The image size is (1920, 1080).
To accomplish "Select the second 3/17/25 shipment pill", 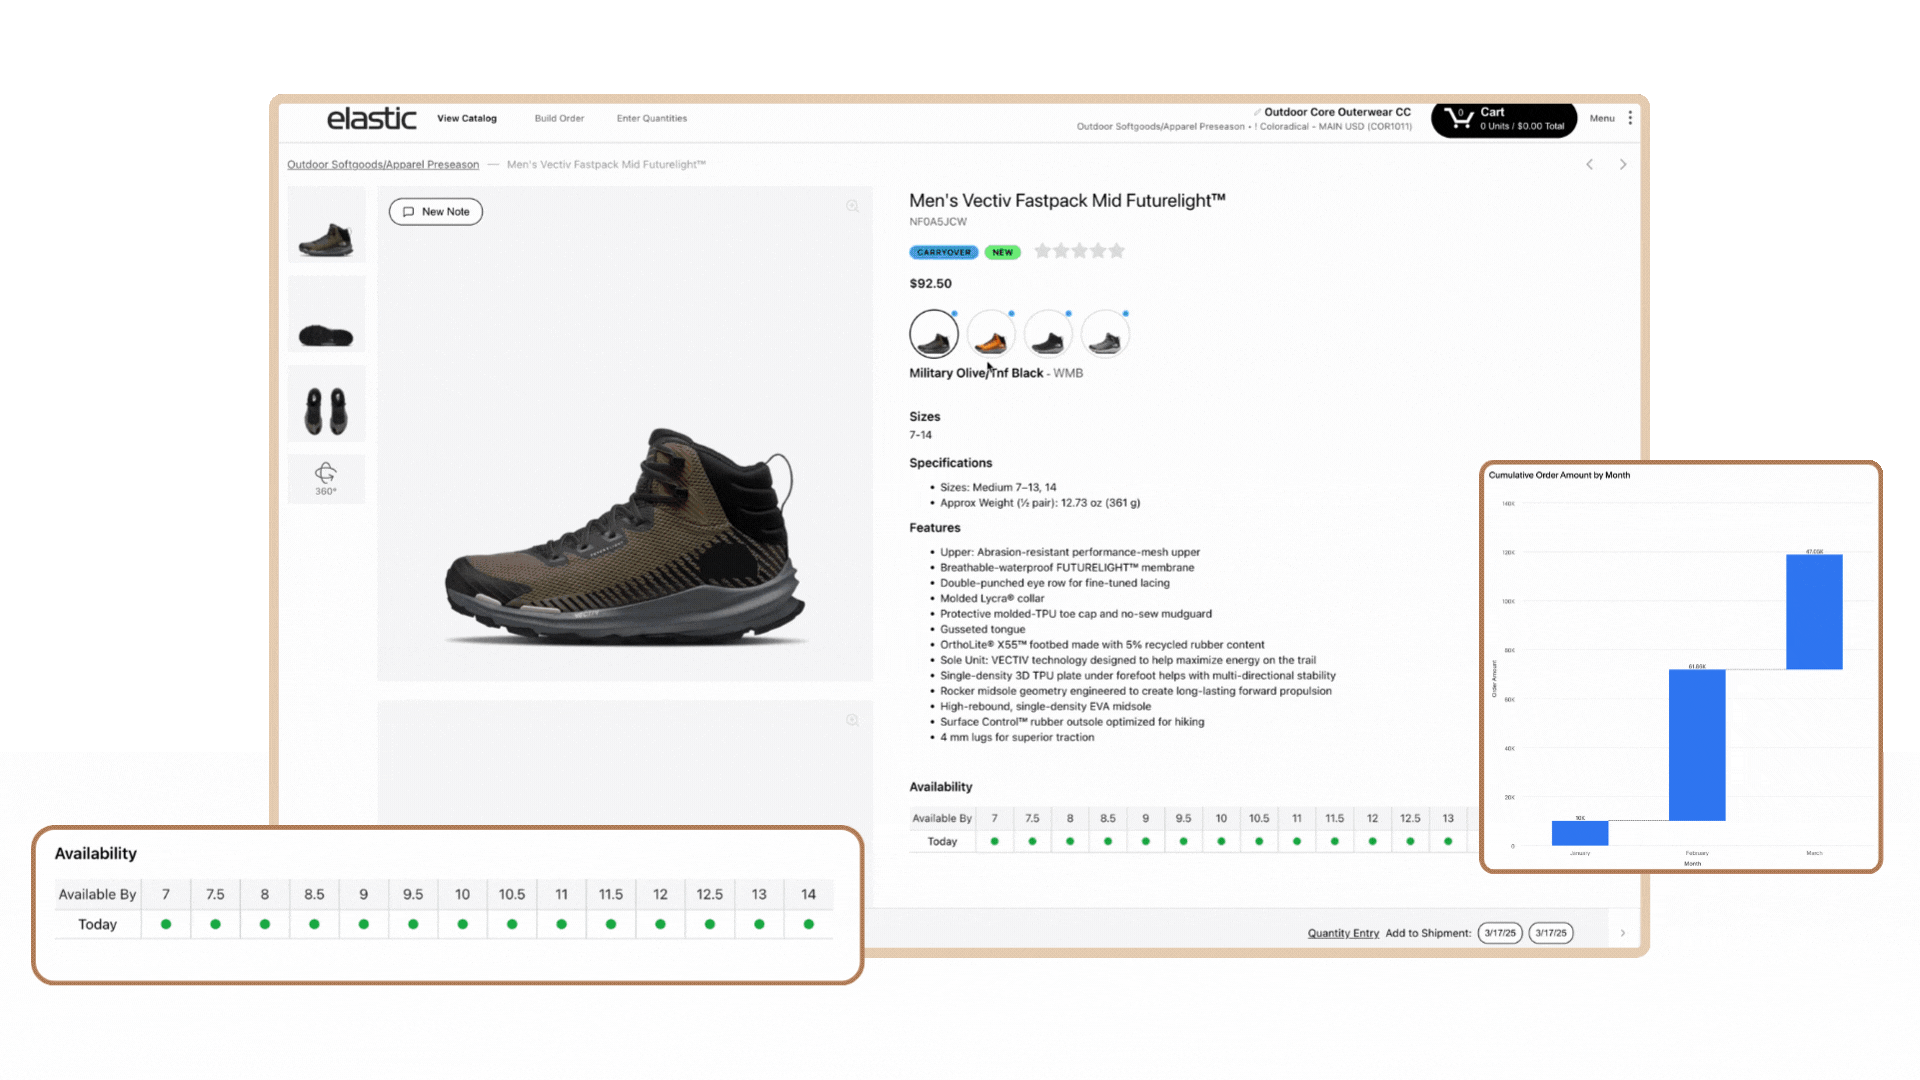I will pyautogui.click(x=1550, y=933).
